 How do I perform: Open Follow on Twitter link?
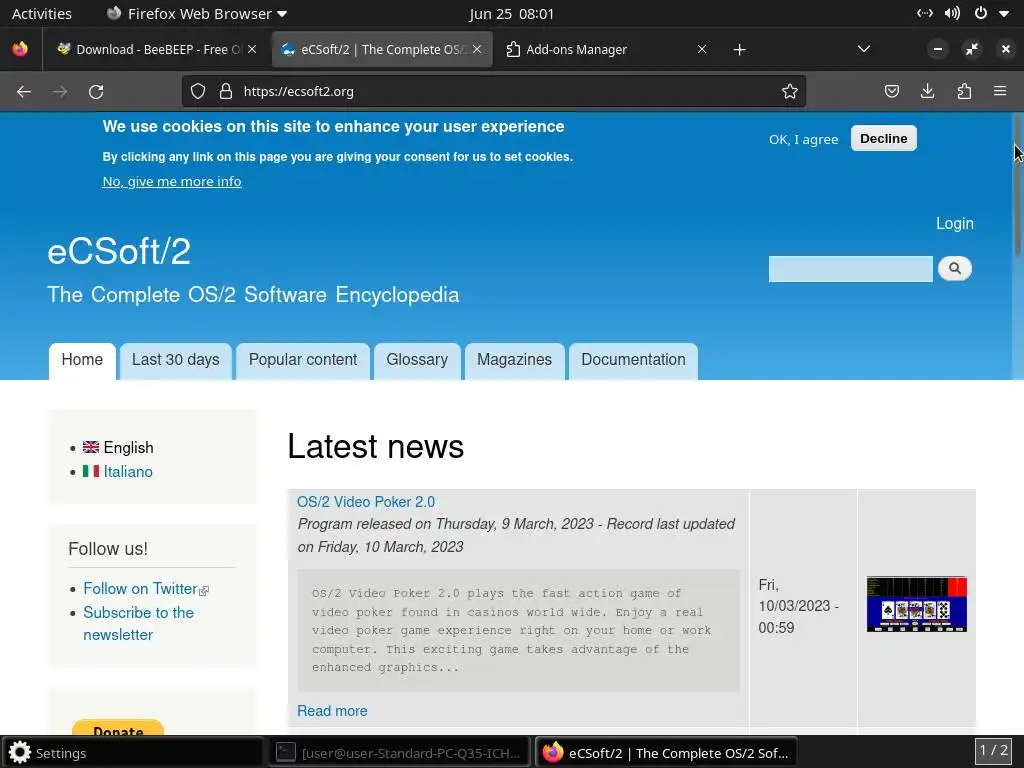pyautogui.click(x=140, y=588)
